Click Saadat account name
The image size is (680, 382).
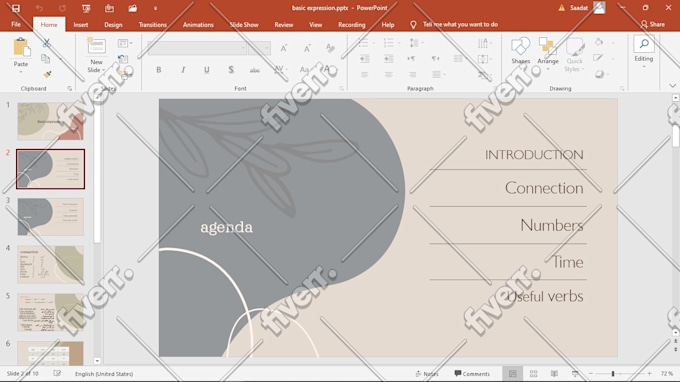pyautogui.click(x=579, y=8)
